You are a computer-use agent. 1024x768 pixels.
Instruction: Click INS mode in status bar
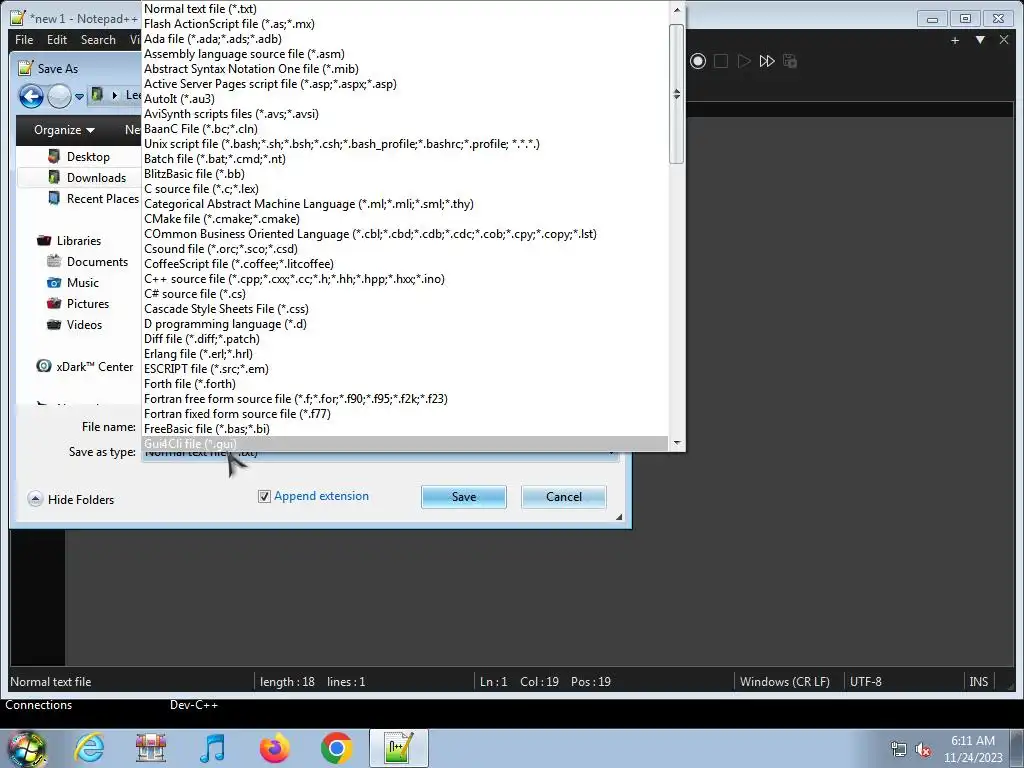978,682
